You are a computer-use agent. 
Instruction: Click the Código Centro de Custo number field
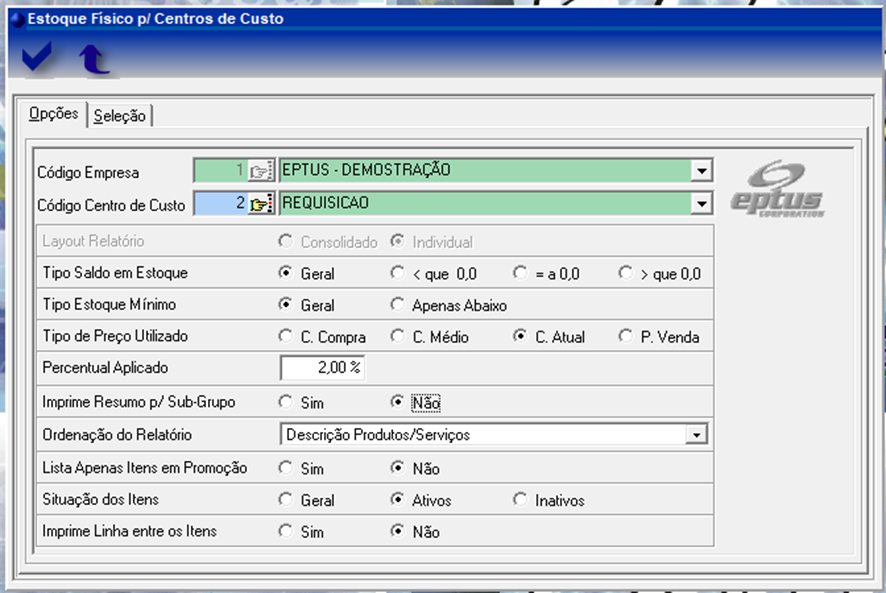coord(220,204)
